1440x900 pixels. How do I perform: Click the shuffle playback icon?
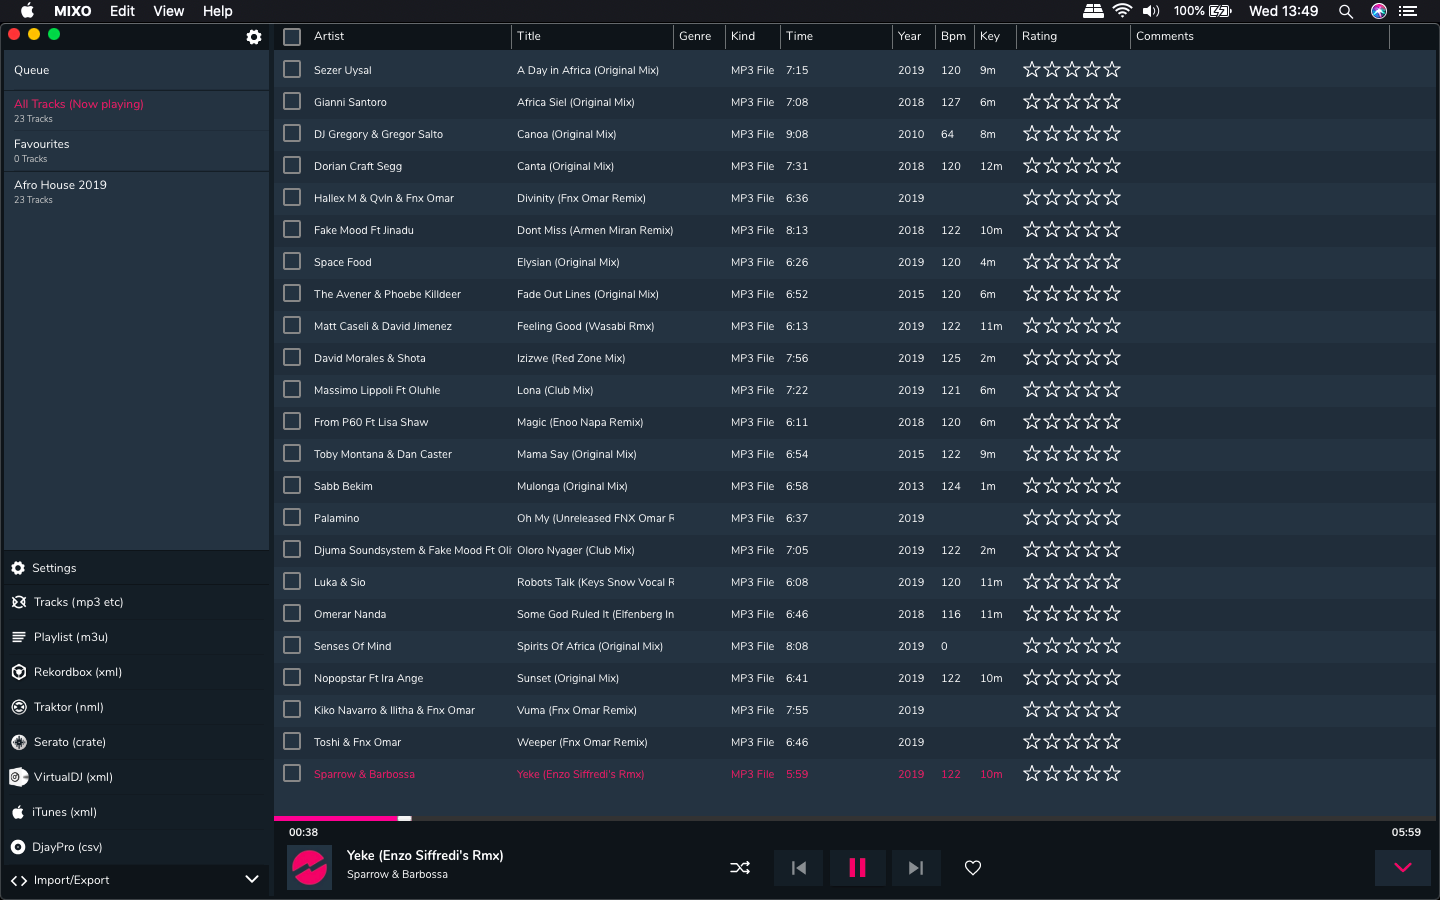[740, 868]
